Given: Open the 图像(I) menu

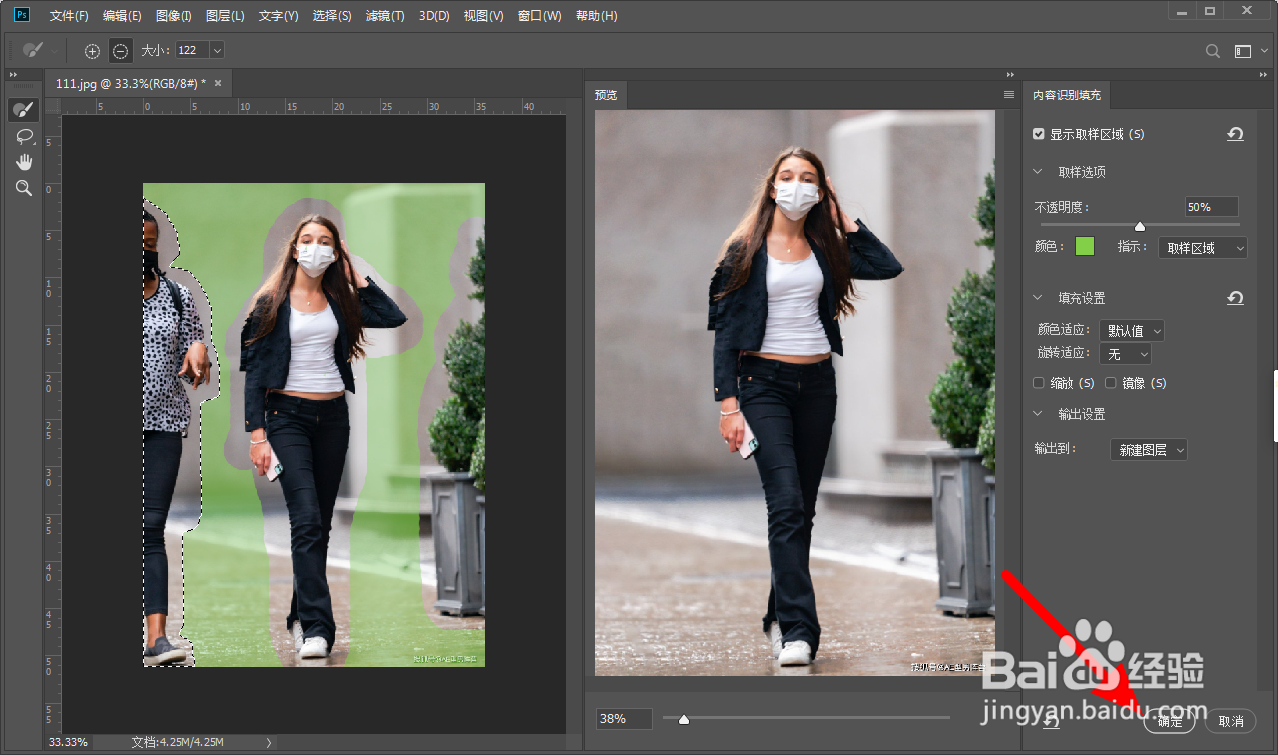Looking at the screenshot, I should [x=174, y=16].
